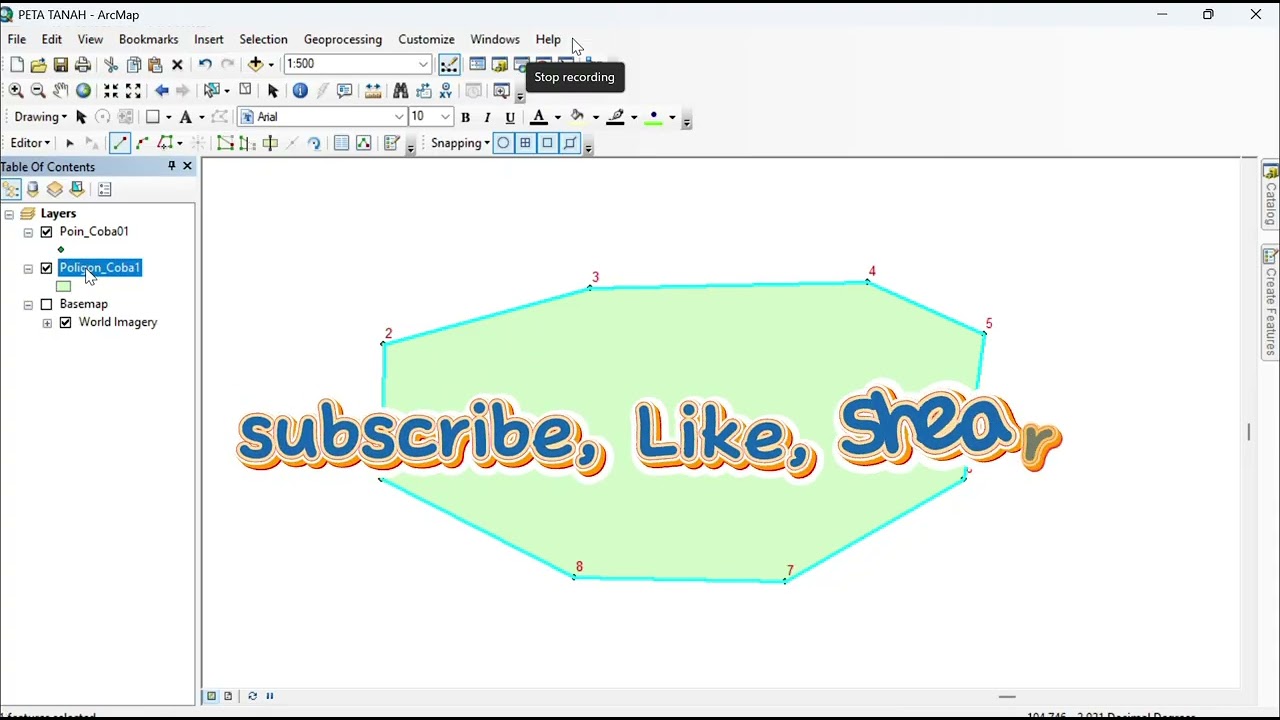Open the Windows menu

coord(495,39)
